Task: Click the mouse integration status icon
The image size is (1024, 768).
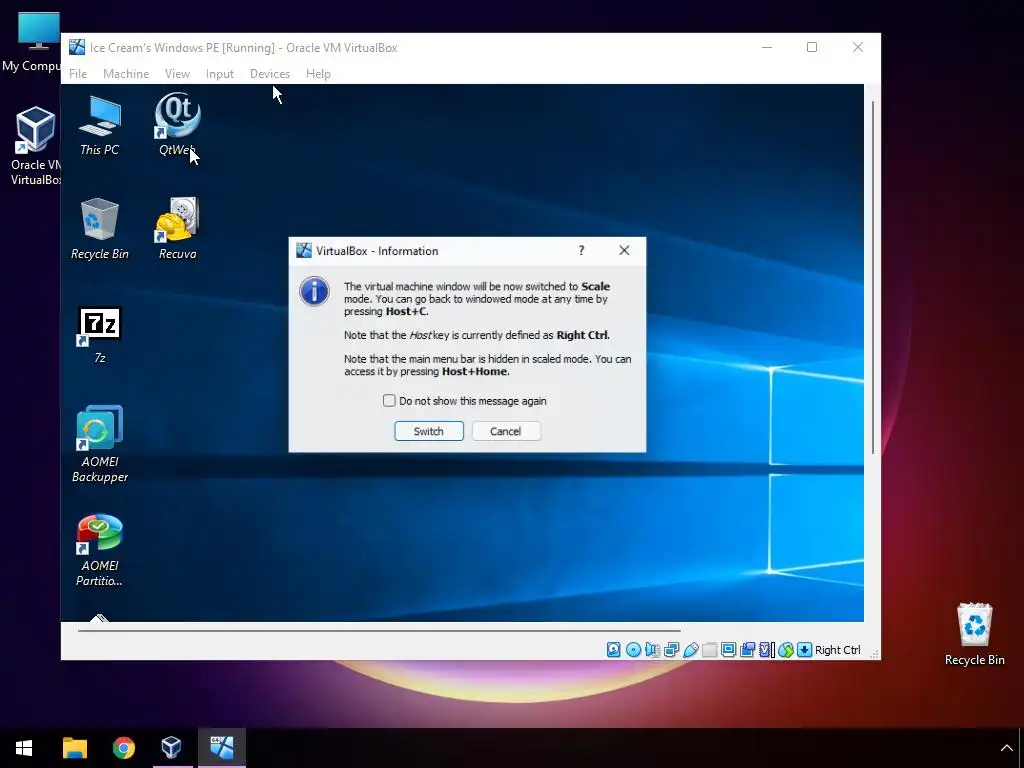Action: click(x=786, y=650)
